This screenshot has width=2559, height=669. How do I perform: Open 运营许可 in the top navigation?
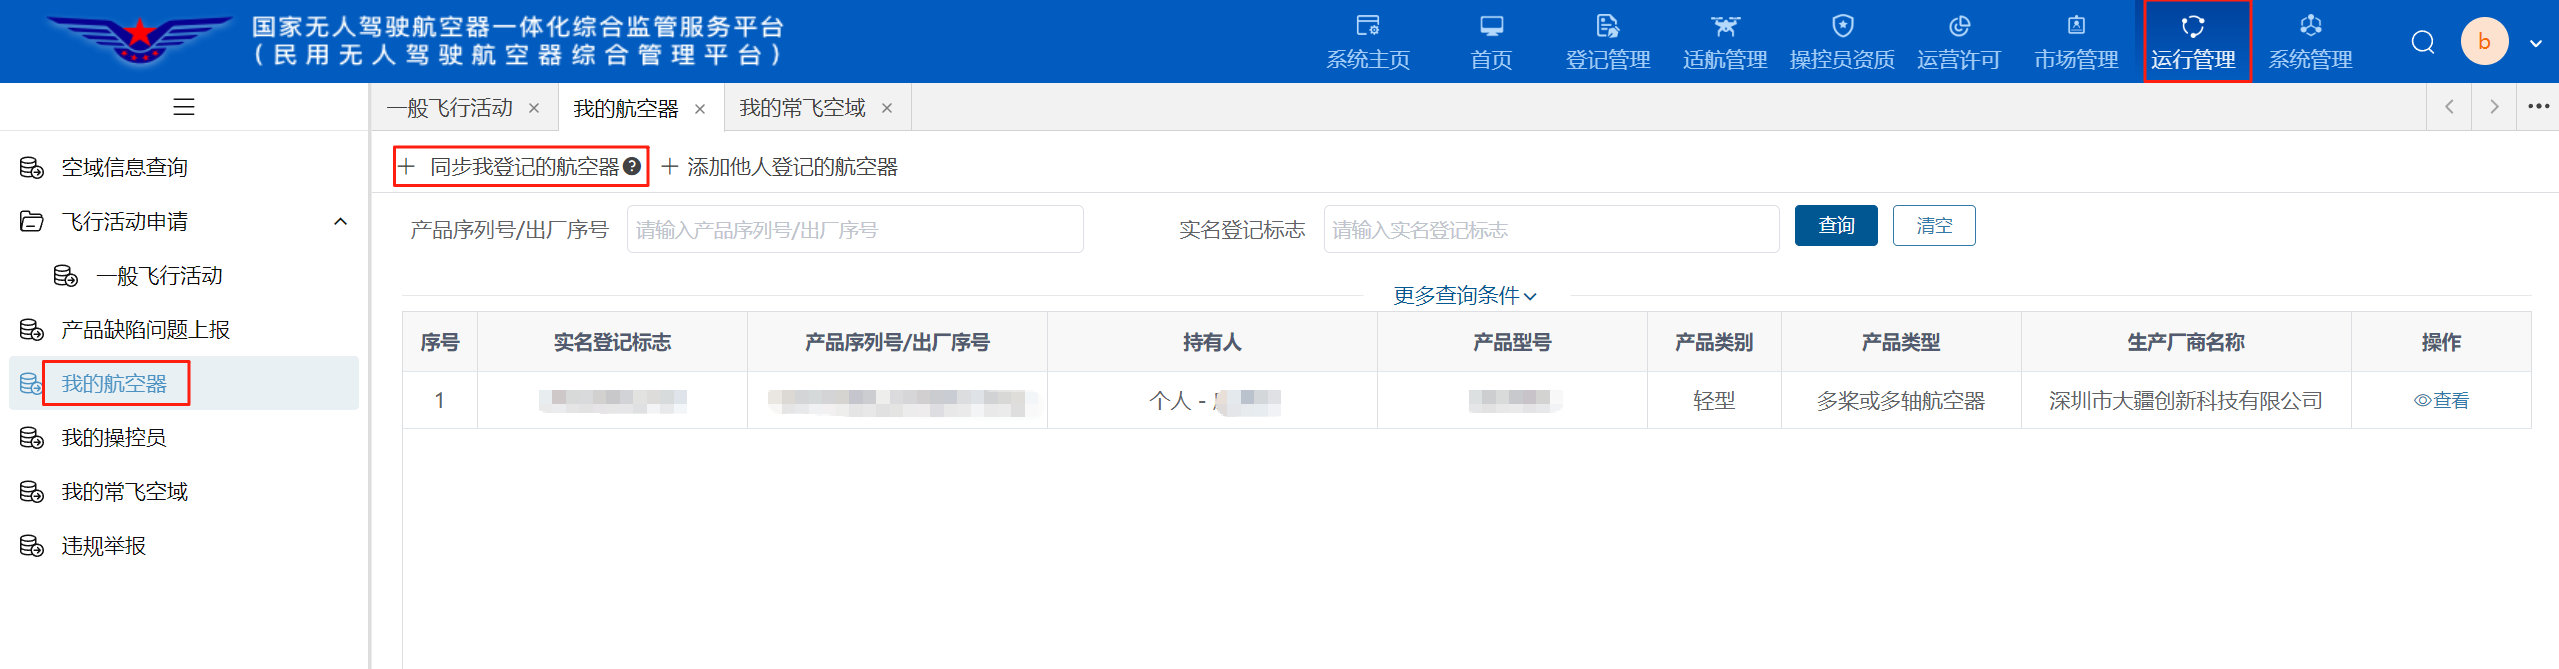pos(1958,42)
